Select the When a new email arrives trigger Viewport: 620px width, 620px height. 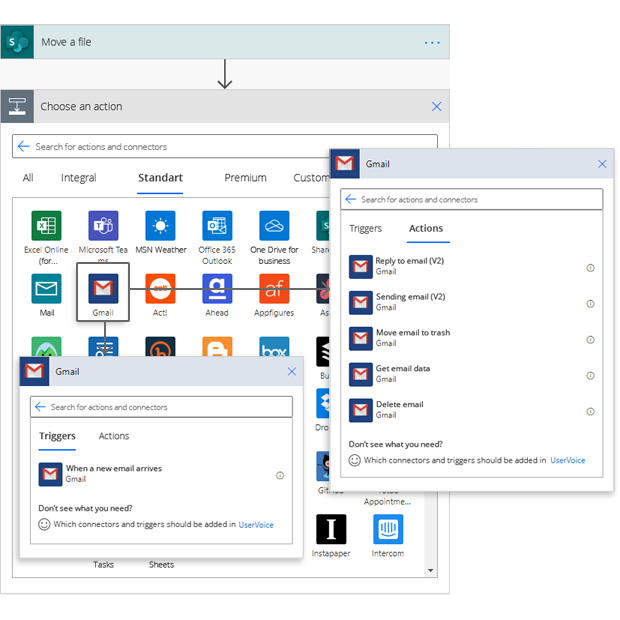(x=113, y=473)
